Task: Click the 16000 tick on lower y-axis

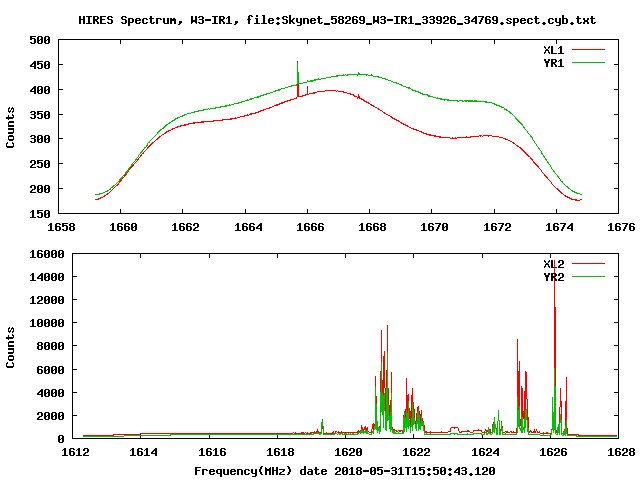Action: 47,254
